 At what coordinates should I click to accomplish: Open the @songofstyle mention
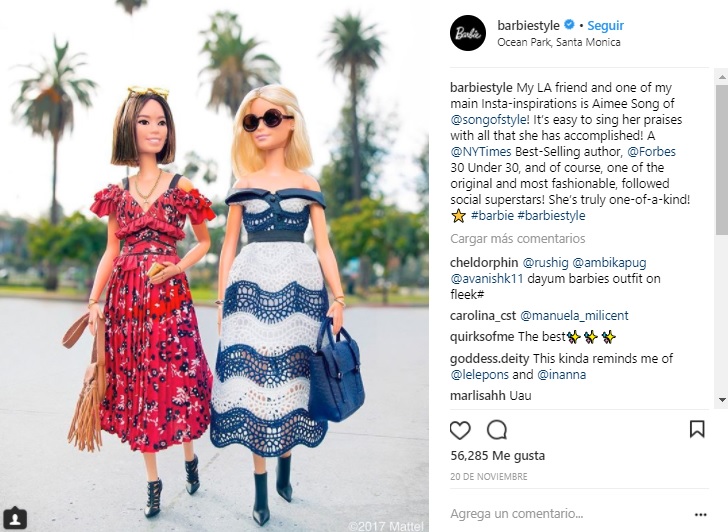click(488, 120)
